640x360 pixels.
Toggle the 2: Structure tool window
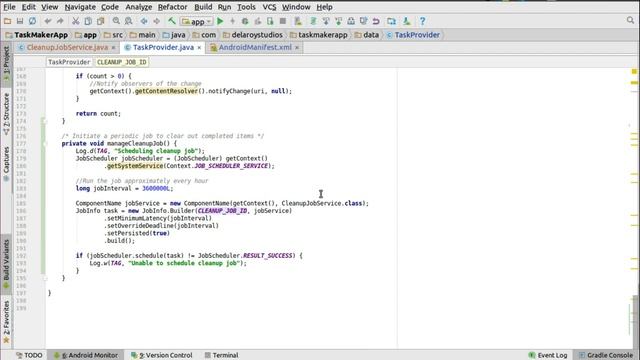pos(6,114)
